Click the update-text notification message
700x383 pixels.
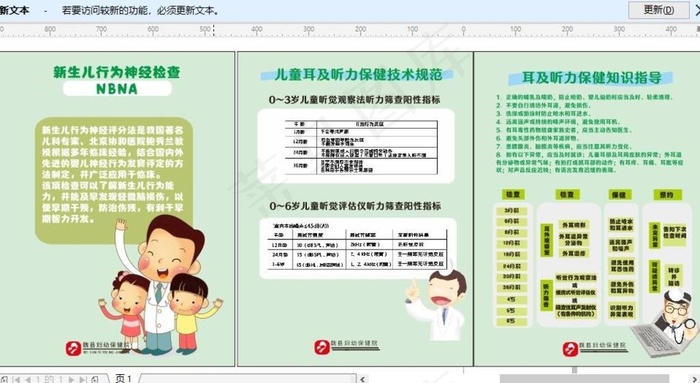coord(141,10)
